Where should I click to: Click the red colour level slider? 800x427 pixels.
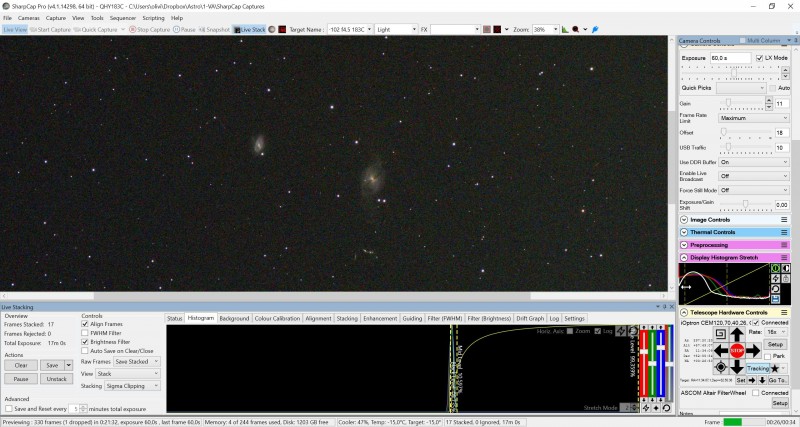click(644, 364)
